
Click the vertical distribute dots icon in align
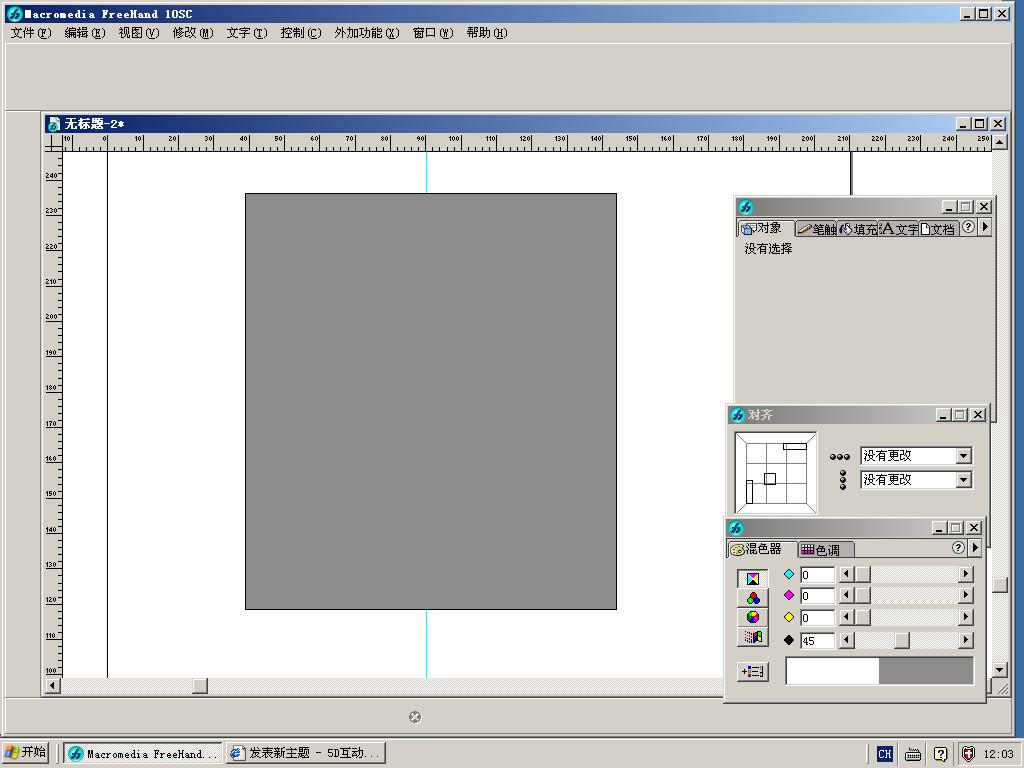[x=843, y=480]
